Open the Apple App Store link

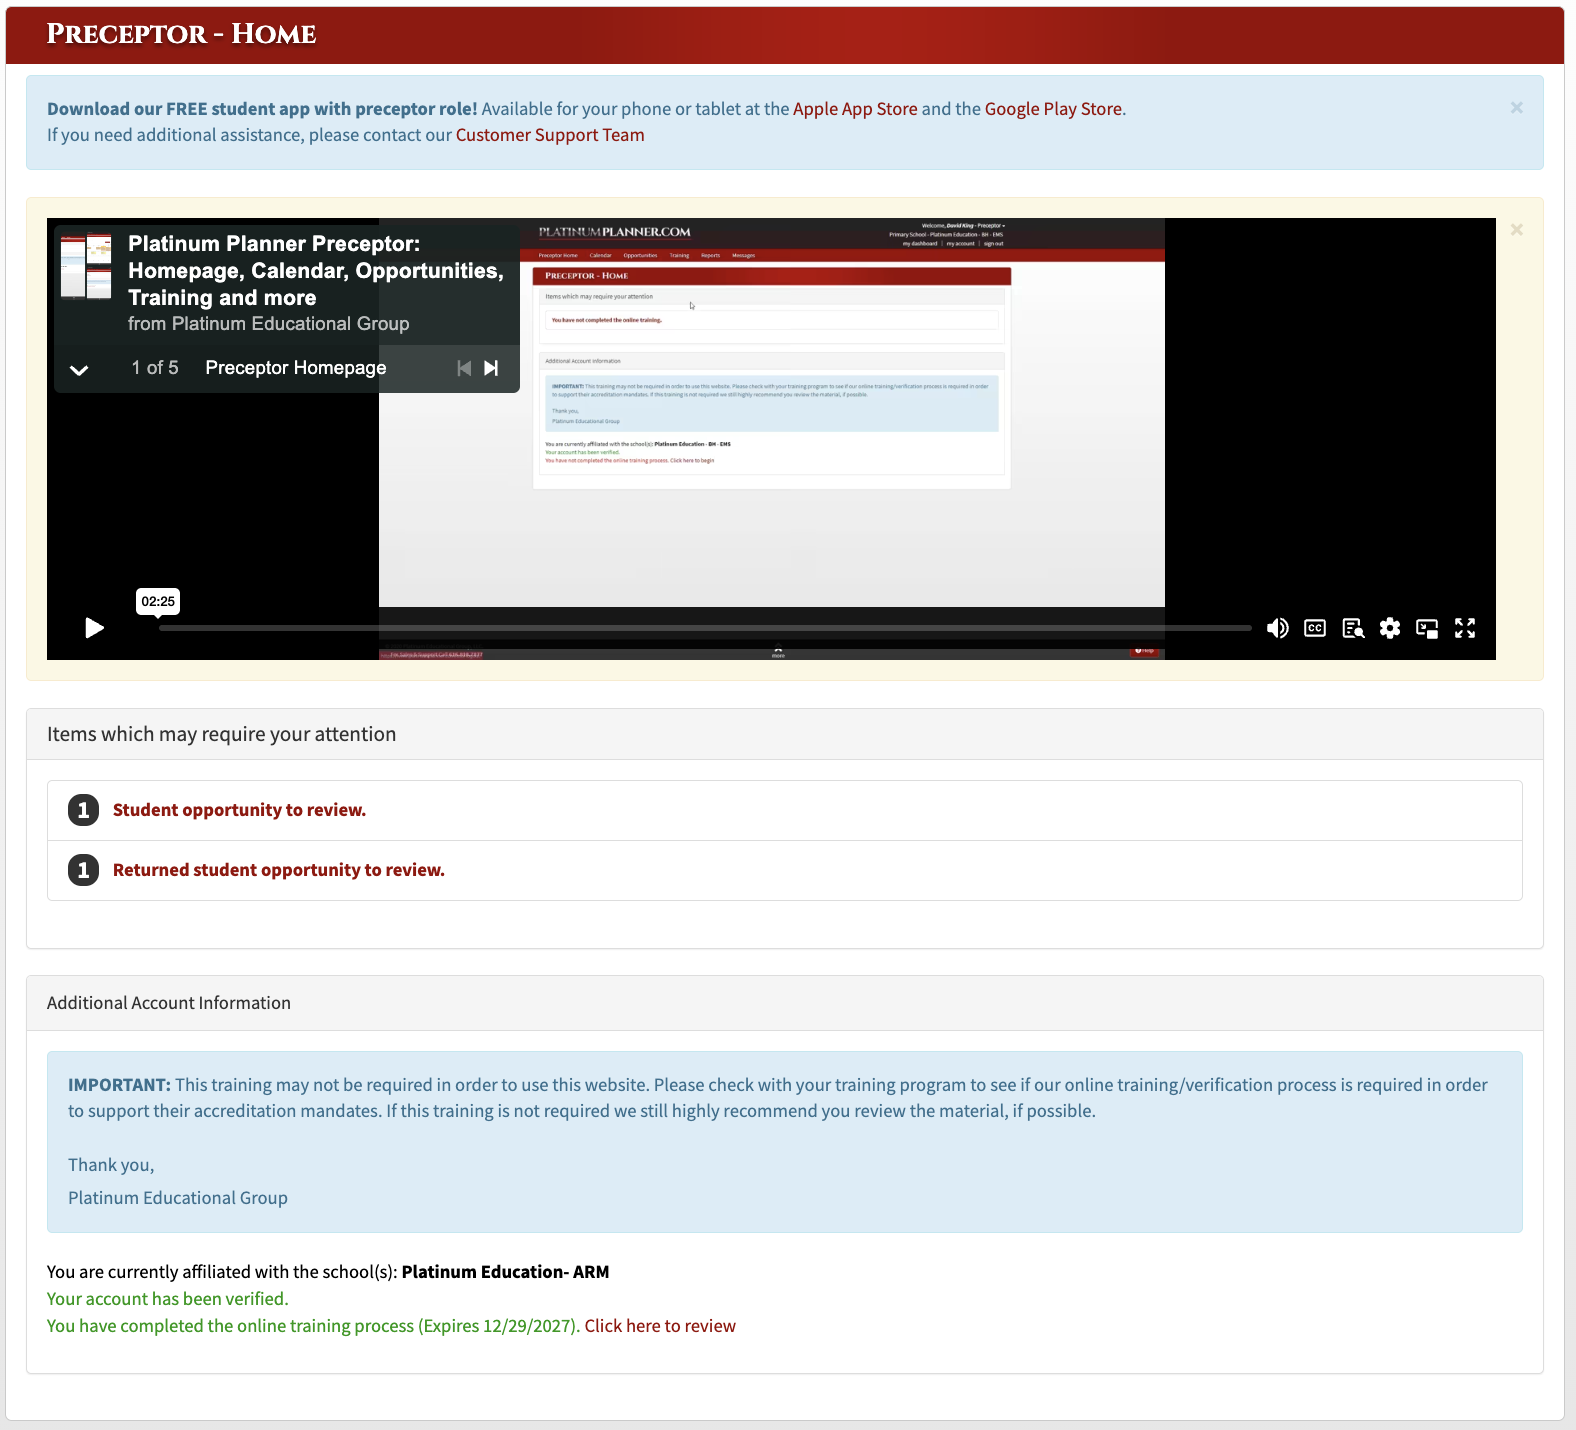(855, 109)
